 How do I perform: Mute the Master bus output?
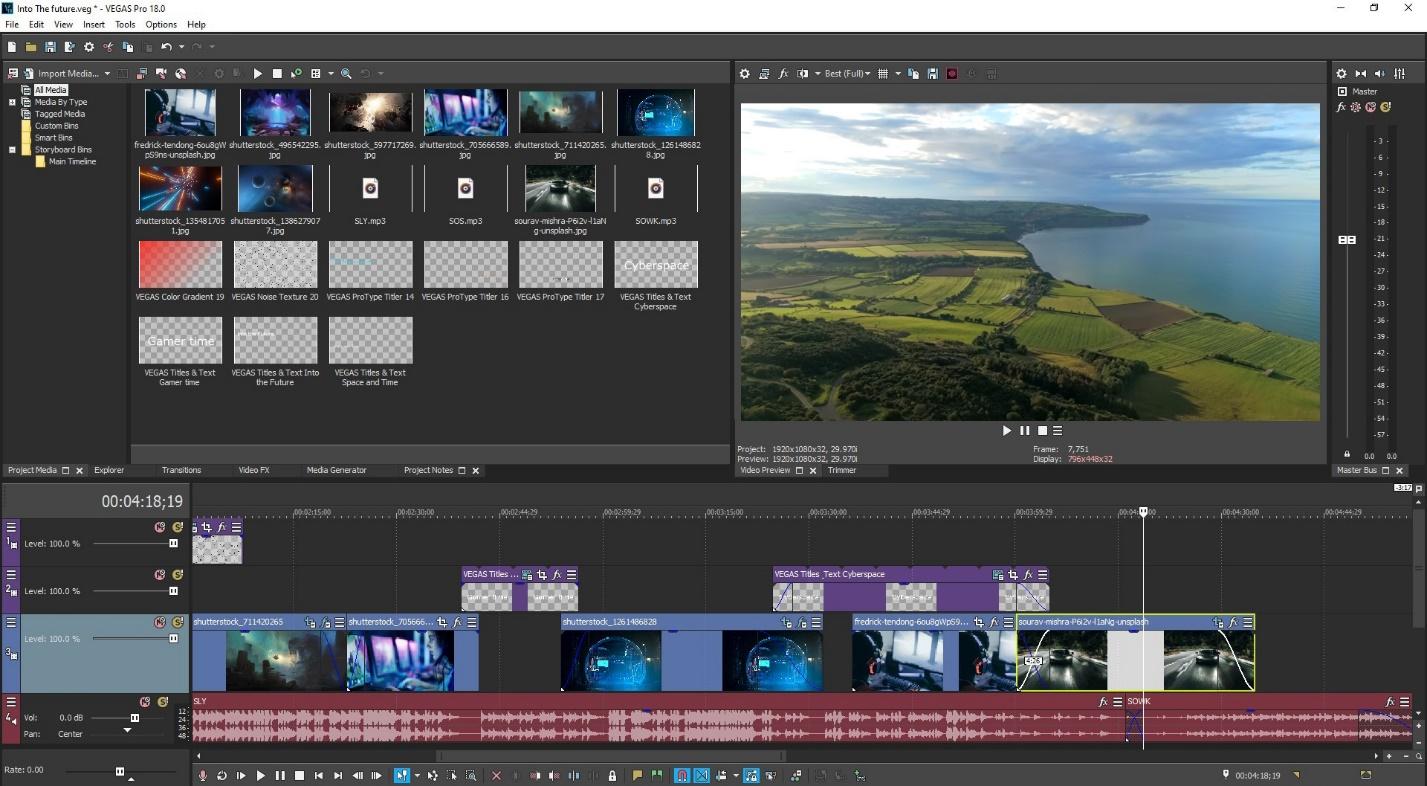click(x=1370, y=107)
